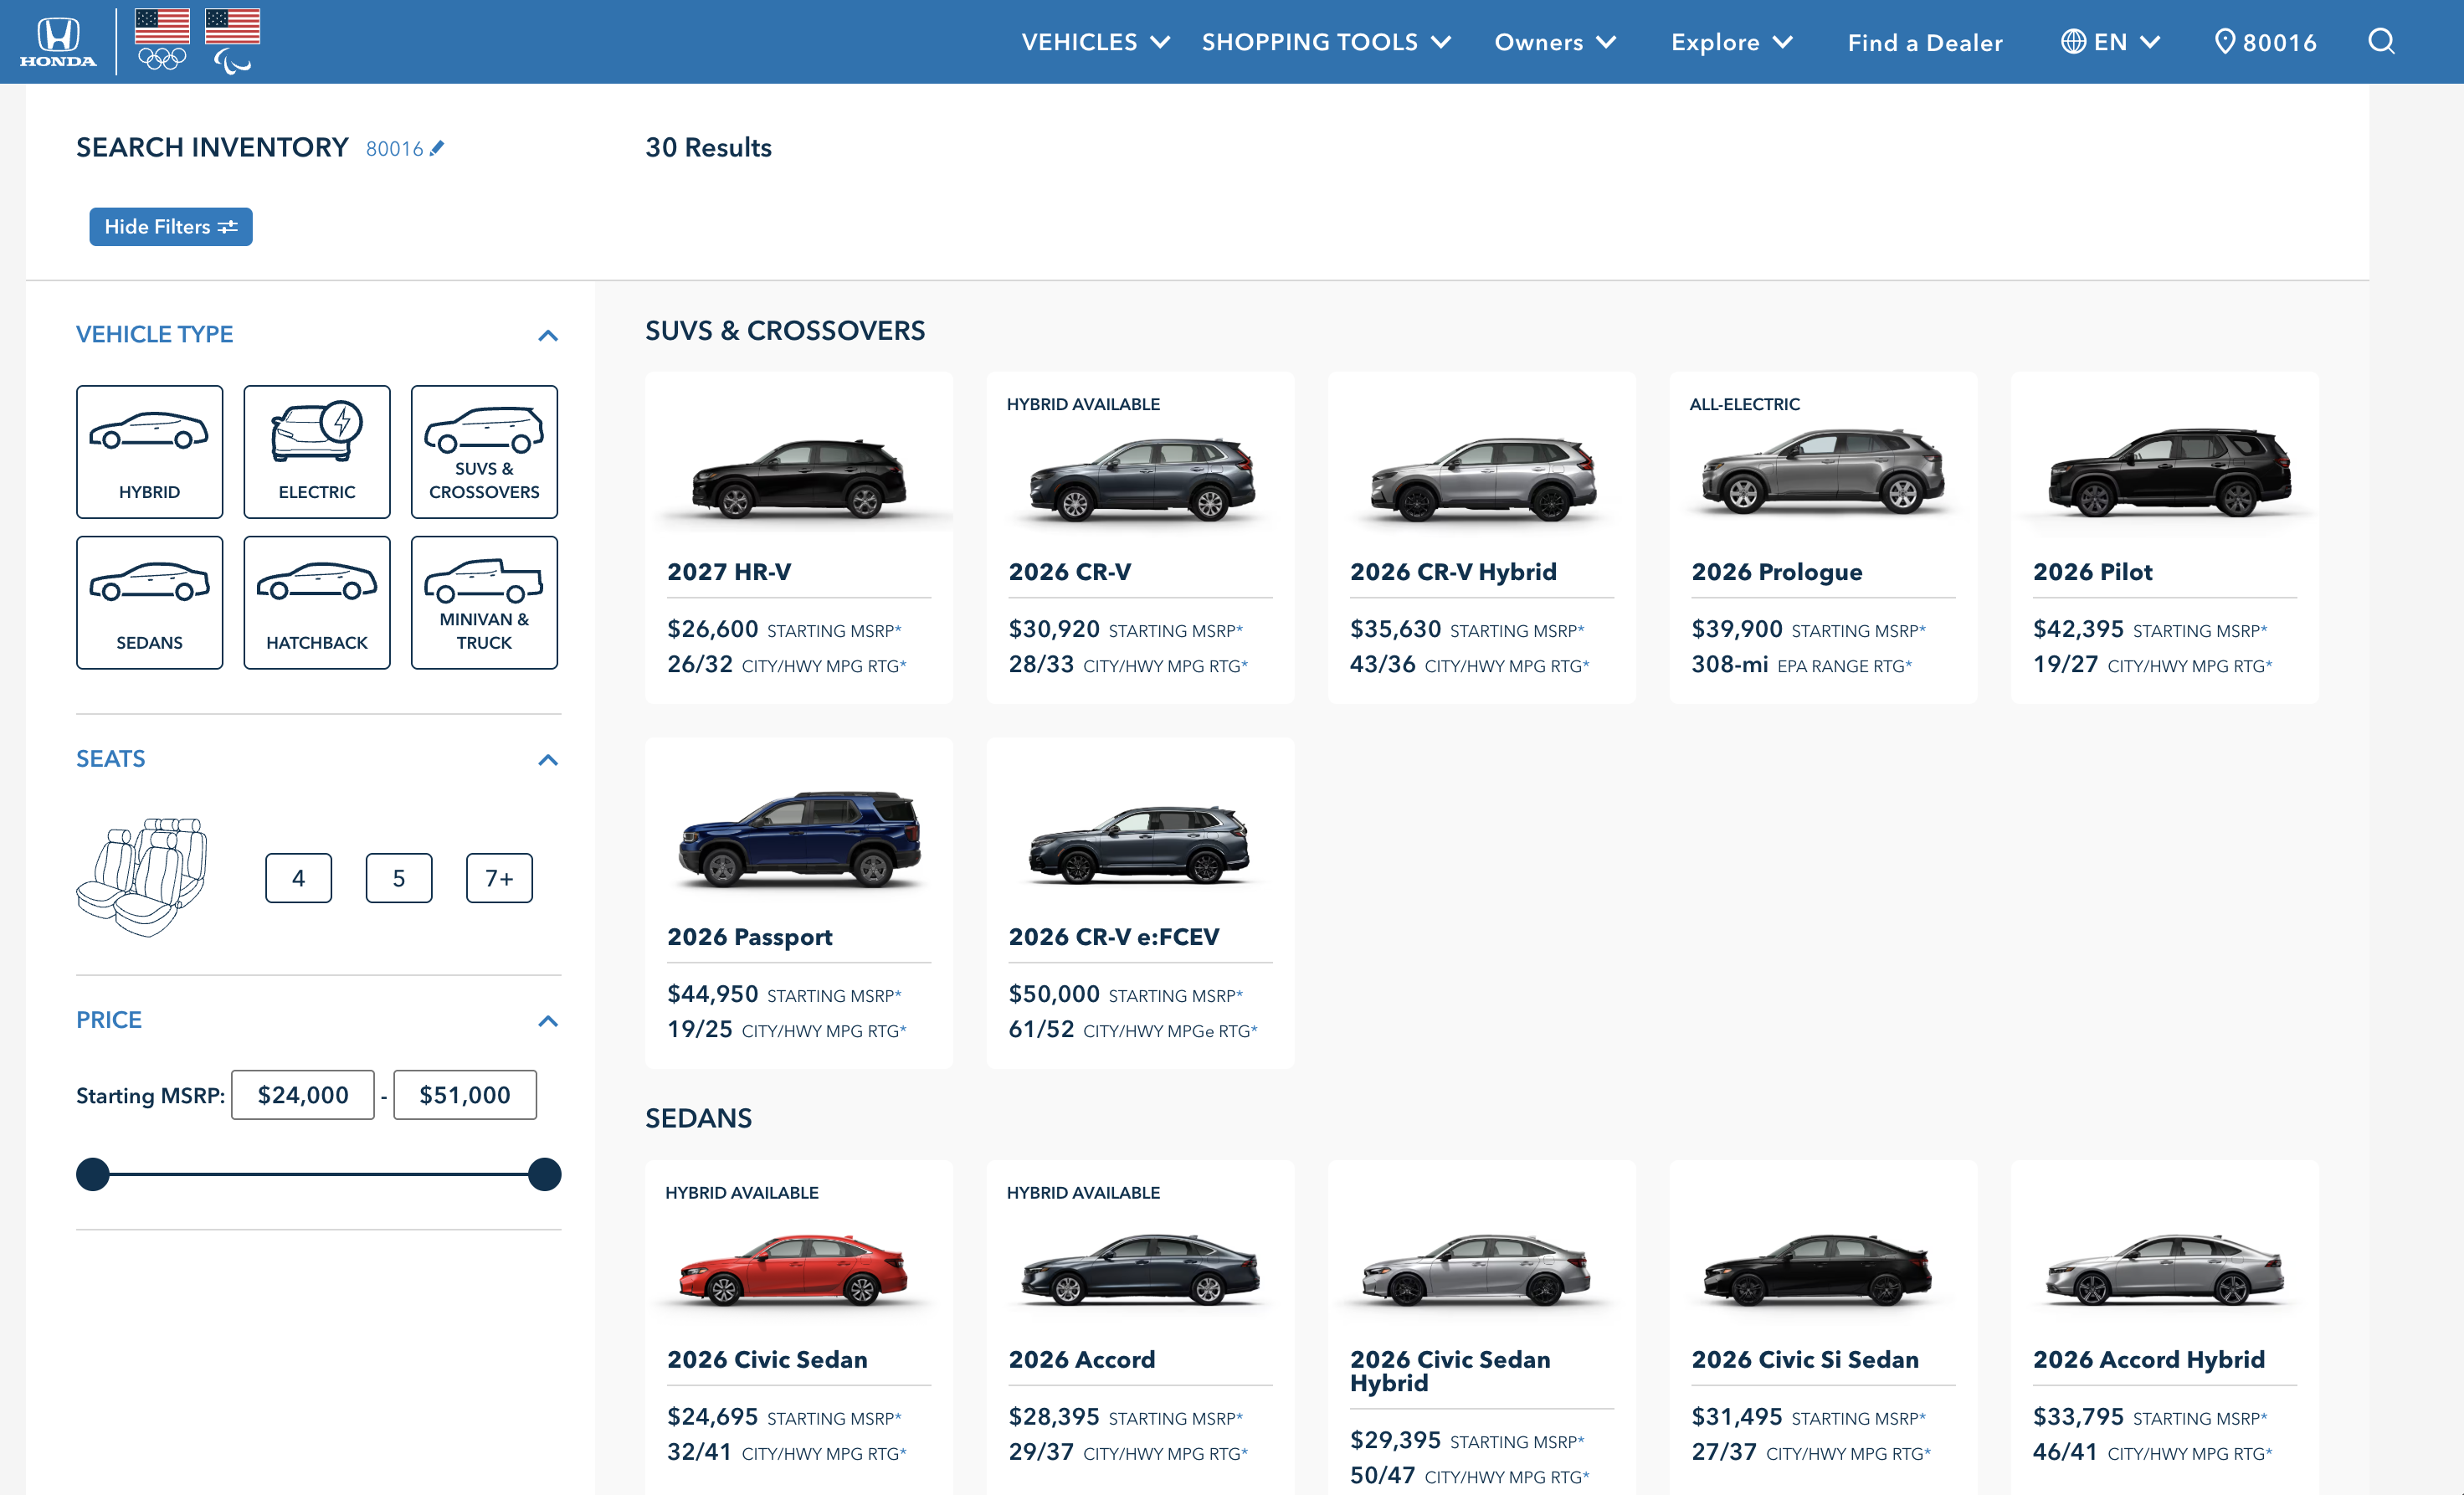Toggle the Electric vehicle type filter
Screen dimensions: 2464x1495
click(x=317, y=452)
